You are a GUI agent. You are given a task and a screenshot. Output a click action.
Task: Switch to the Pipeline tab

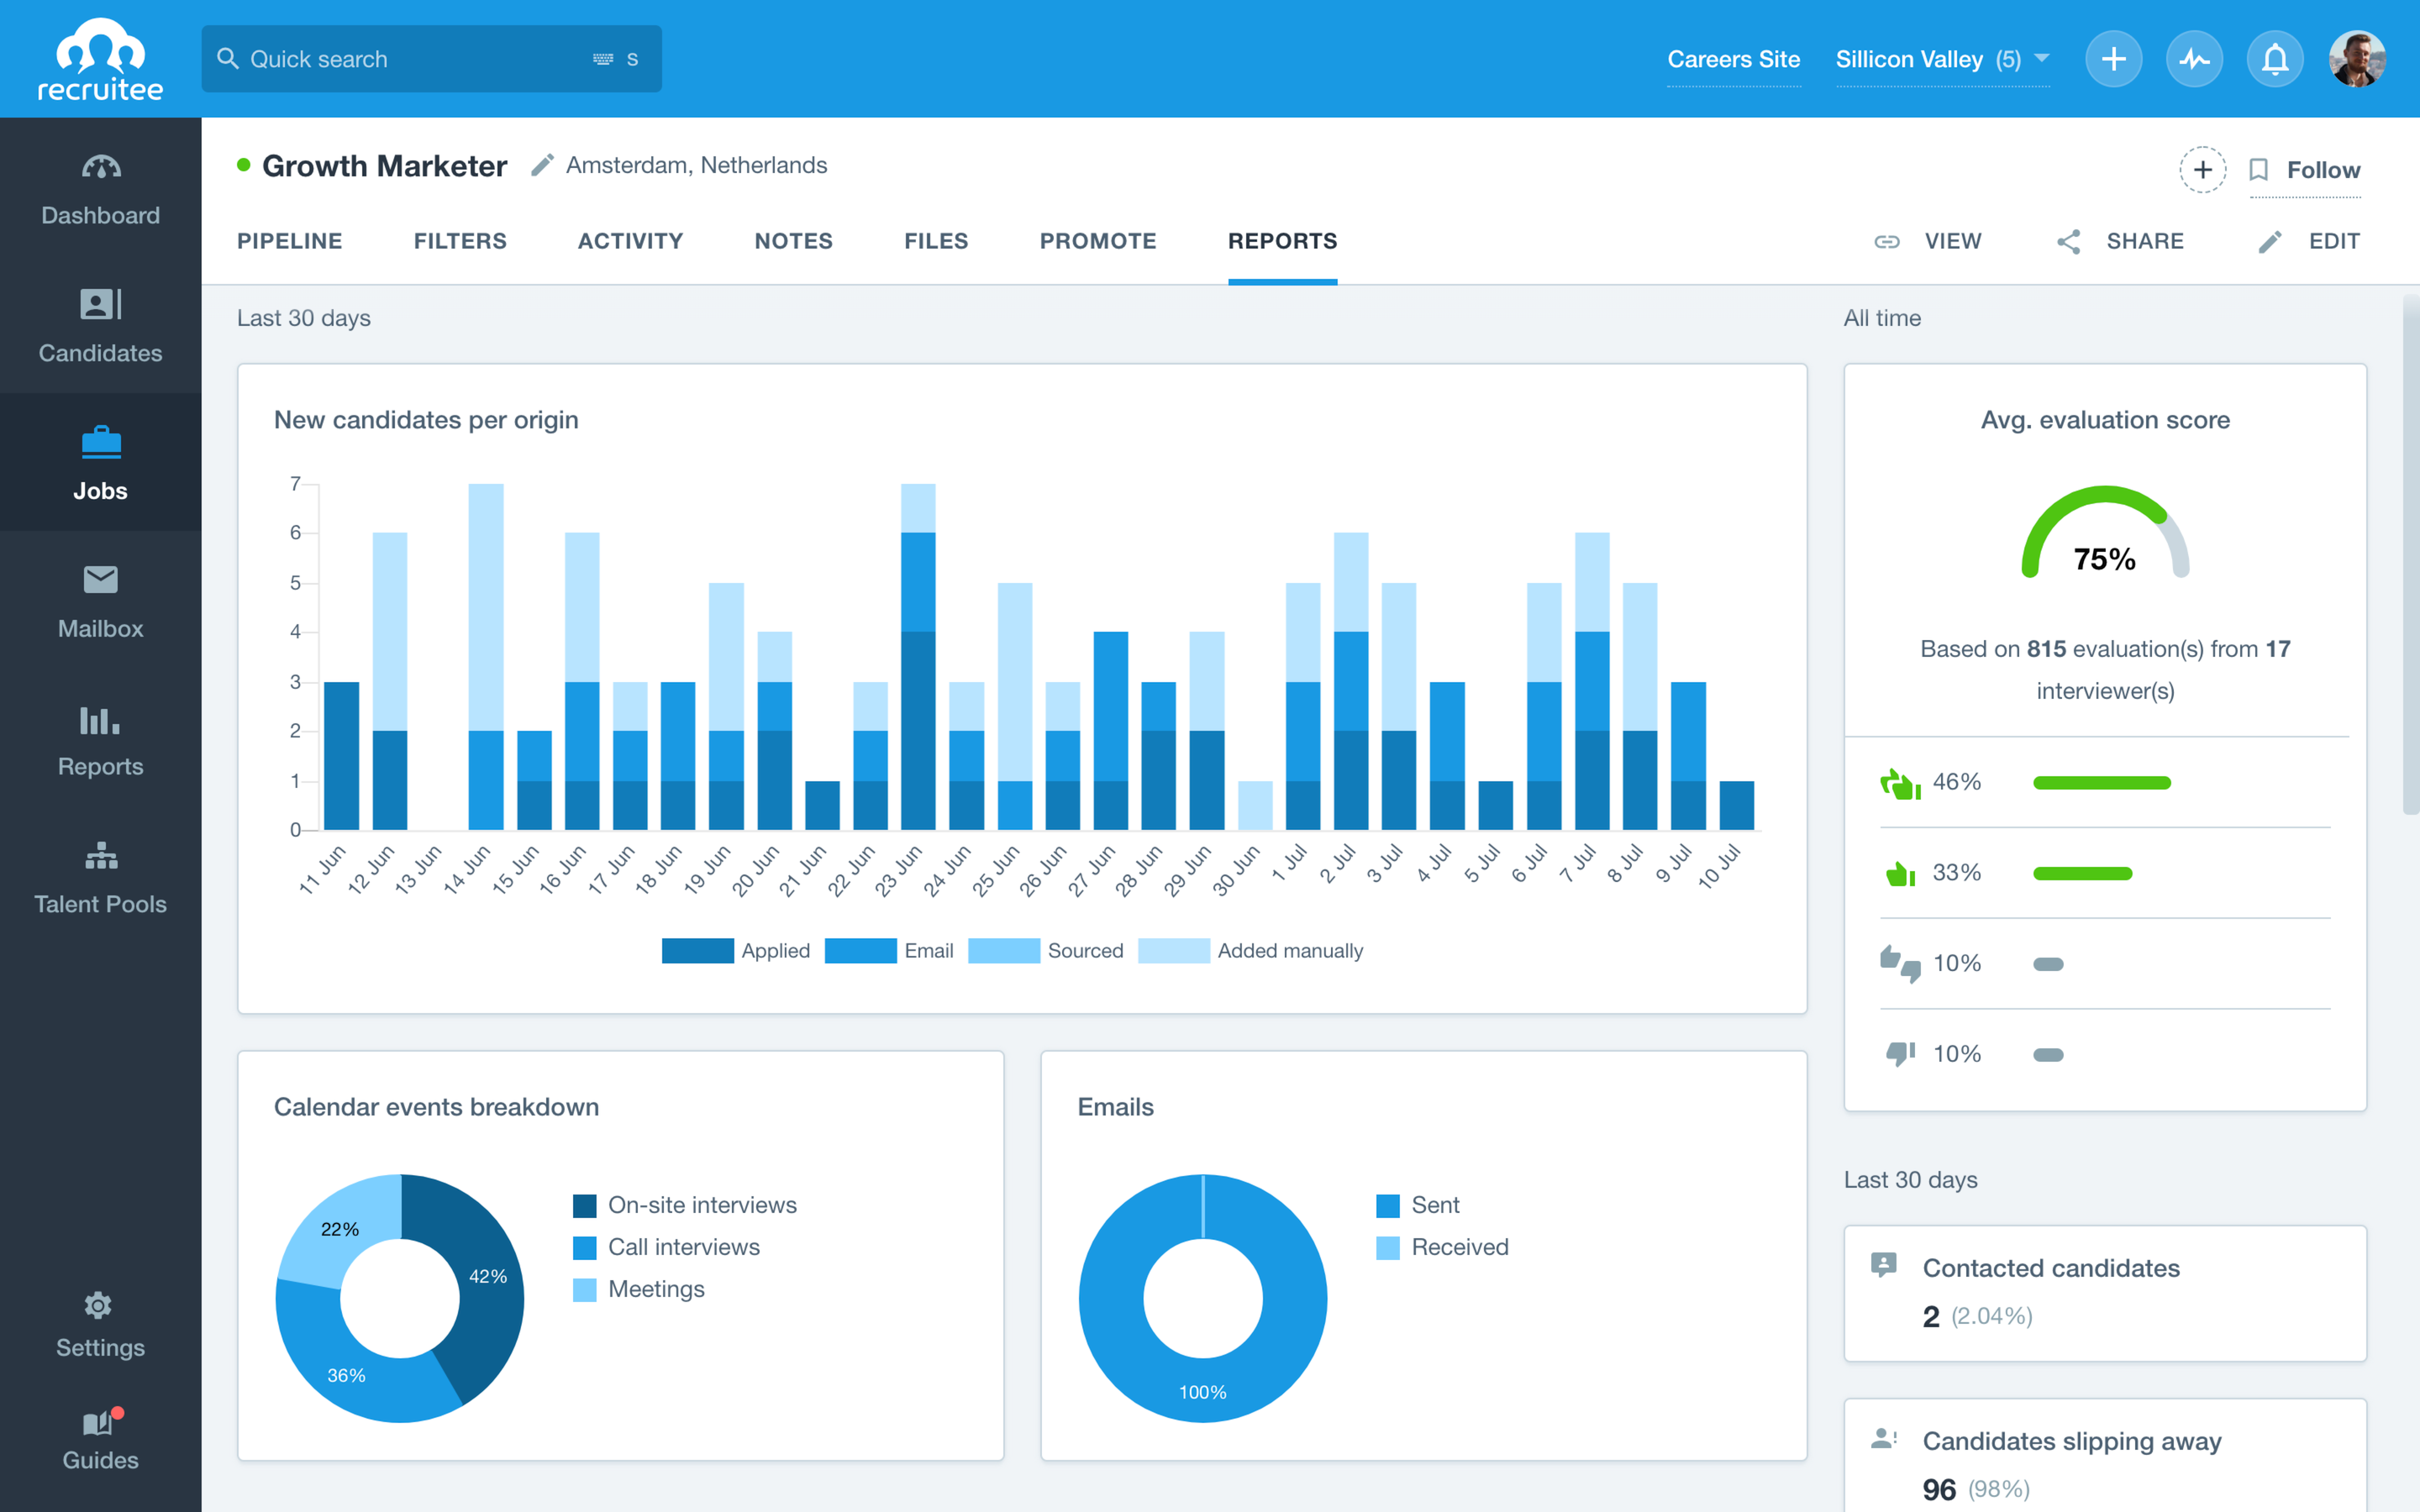coord(291,240)
